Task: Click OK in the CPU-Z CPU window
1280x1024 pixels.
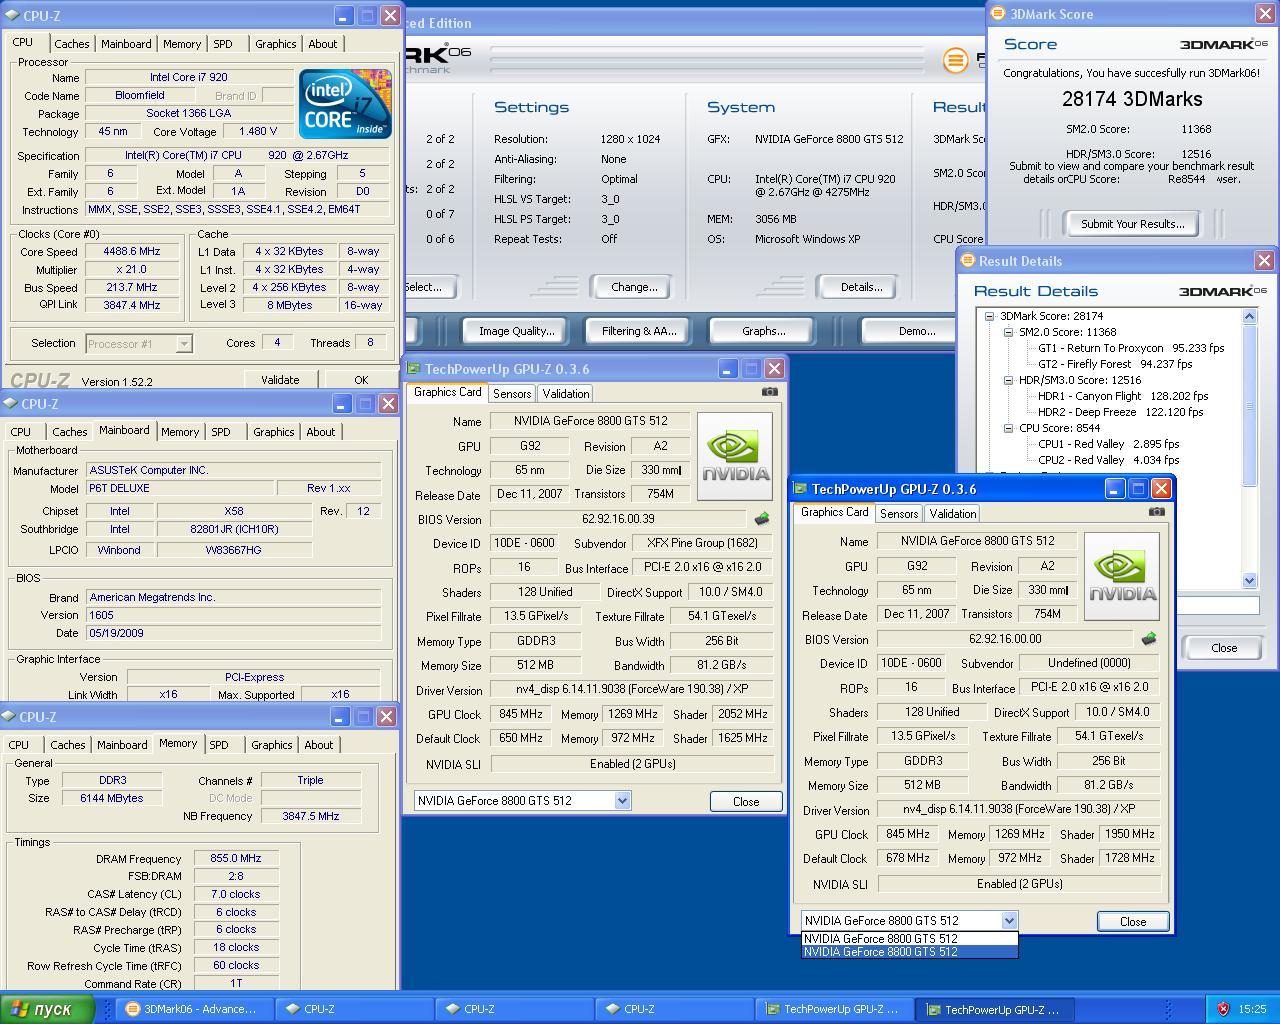Action: pyautogui.click(x=361, y=380)
